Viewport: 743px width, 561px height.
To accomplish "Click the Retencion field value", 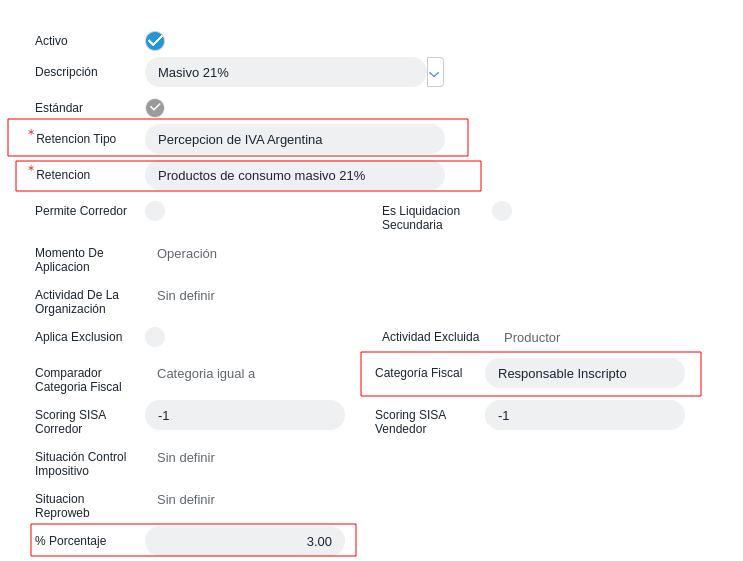I will (295, 175).
